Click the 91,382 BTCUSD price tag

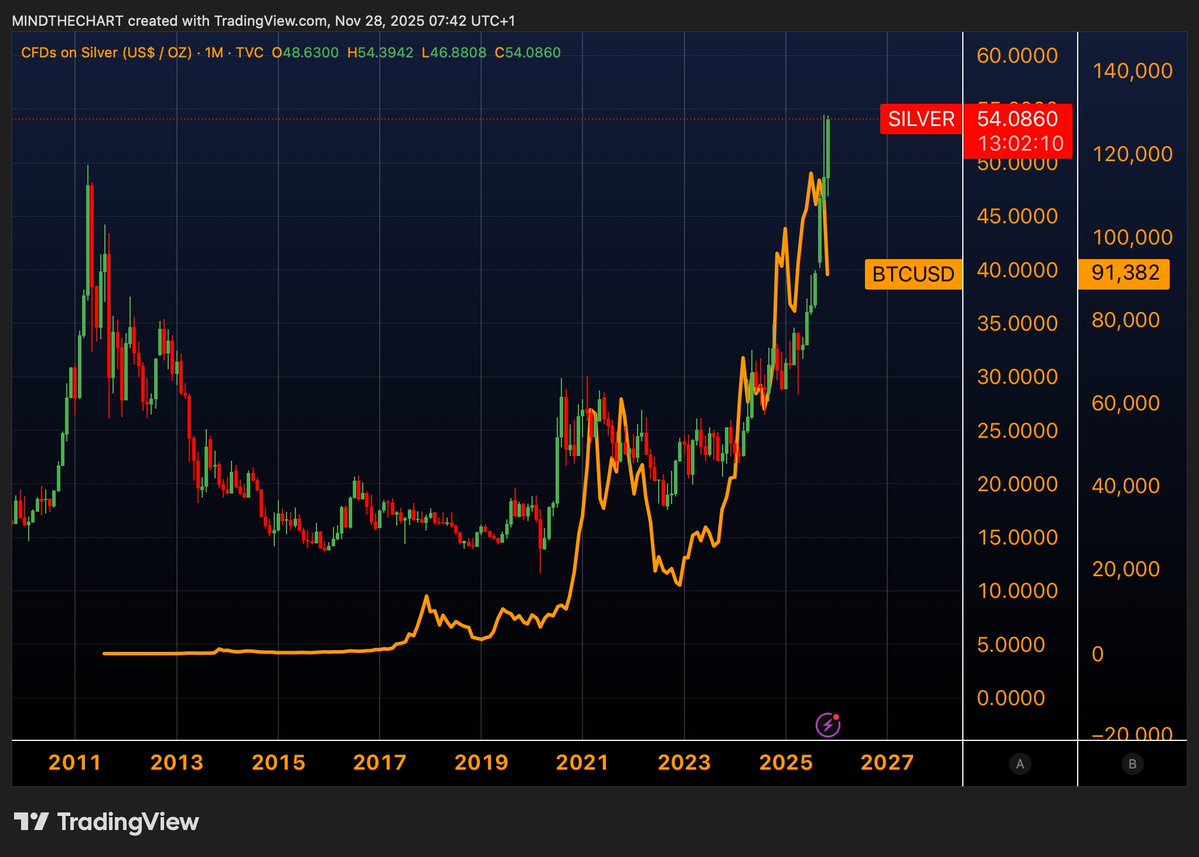[x=1124, y=273]
